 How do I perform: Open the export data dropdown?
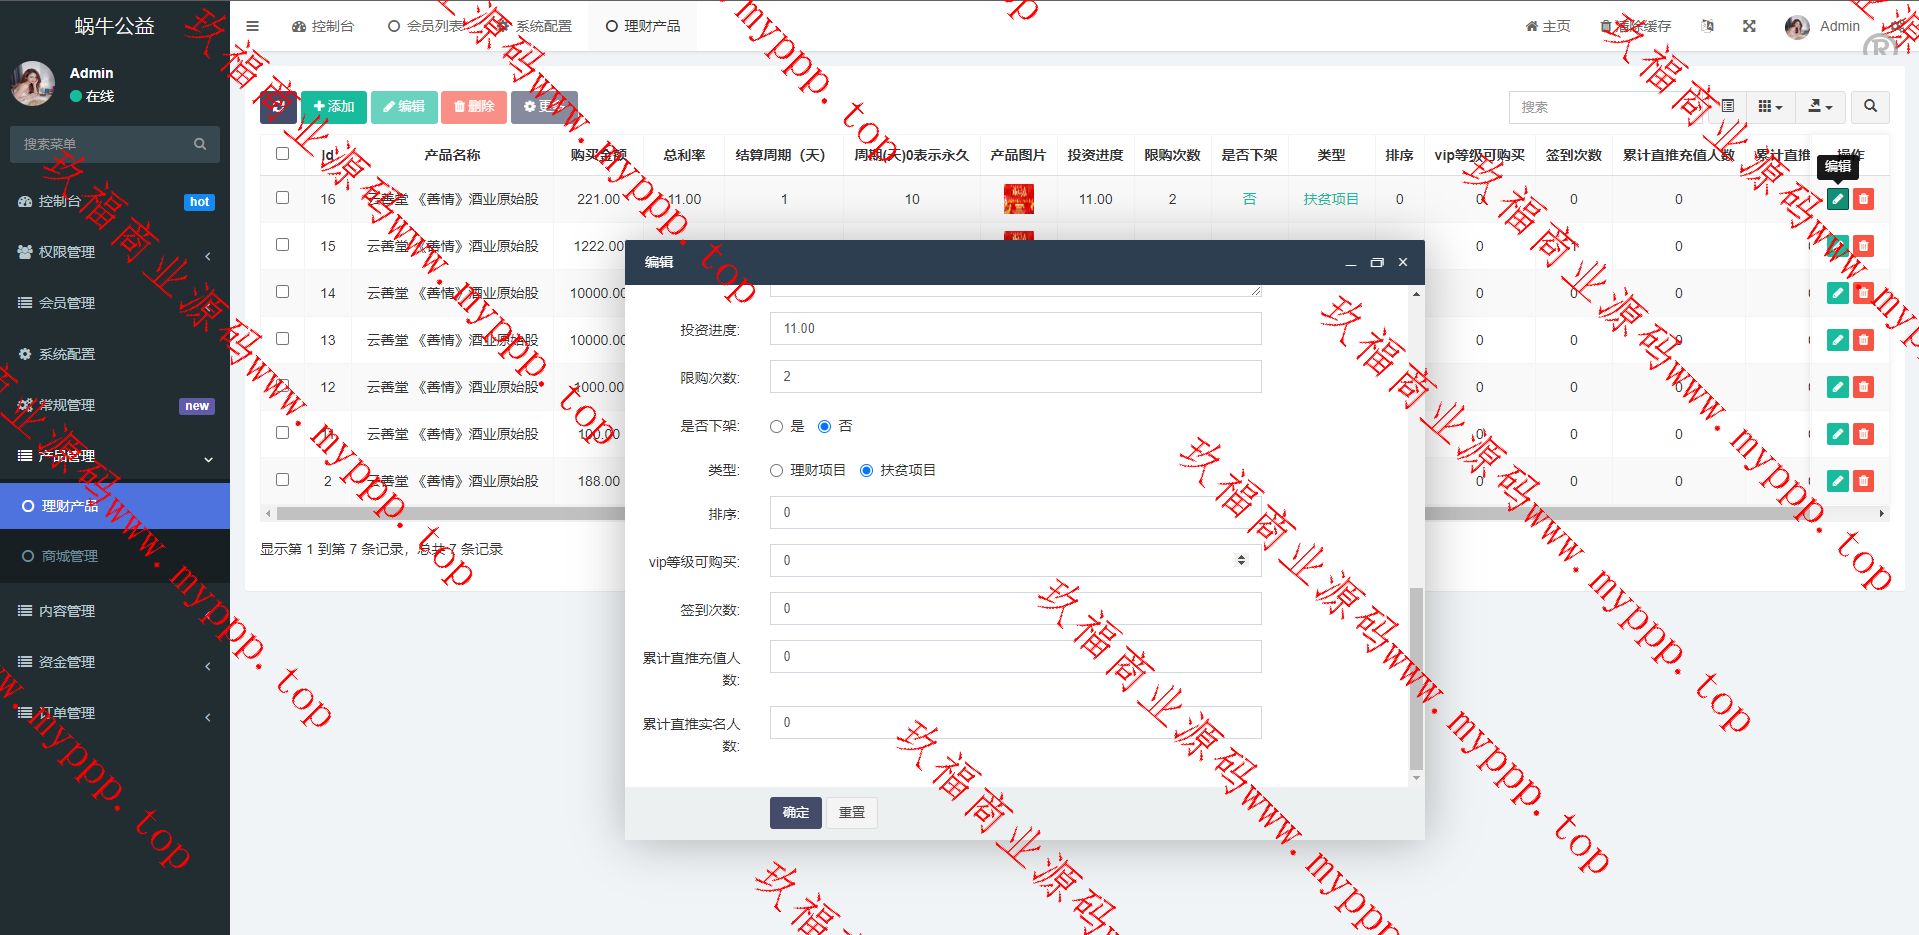1820,107
